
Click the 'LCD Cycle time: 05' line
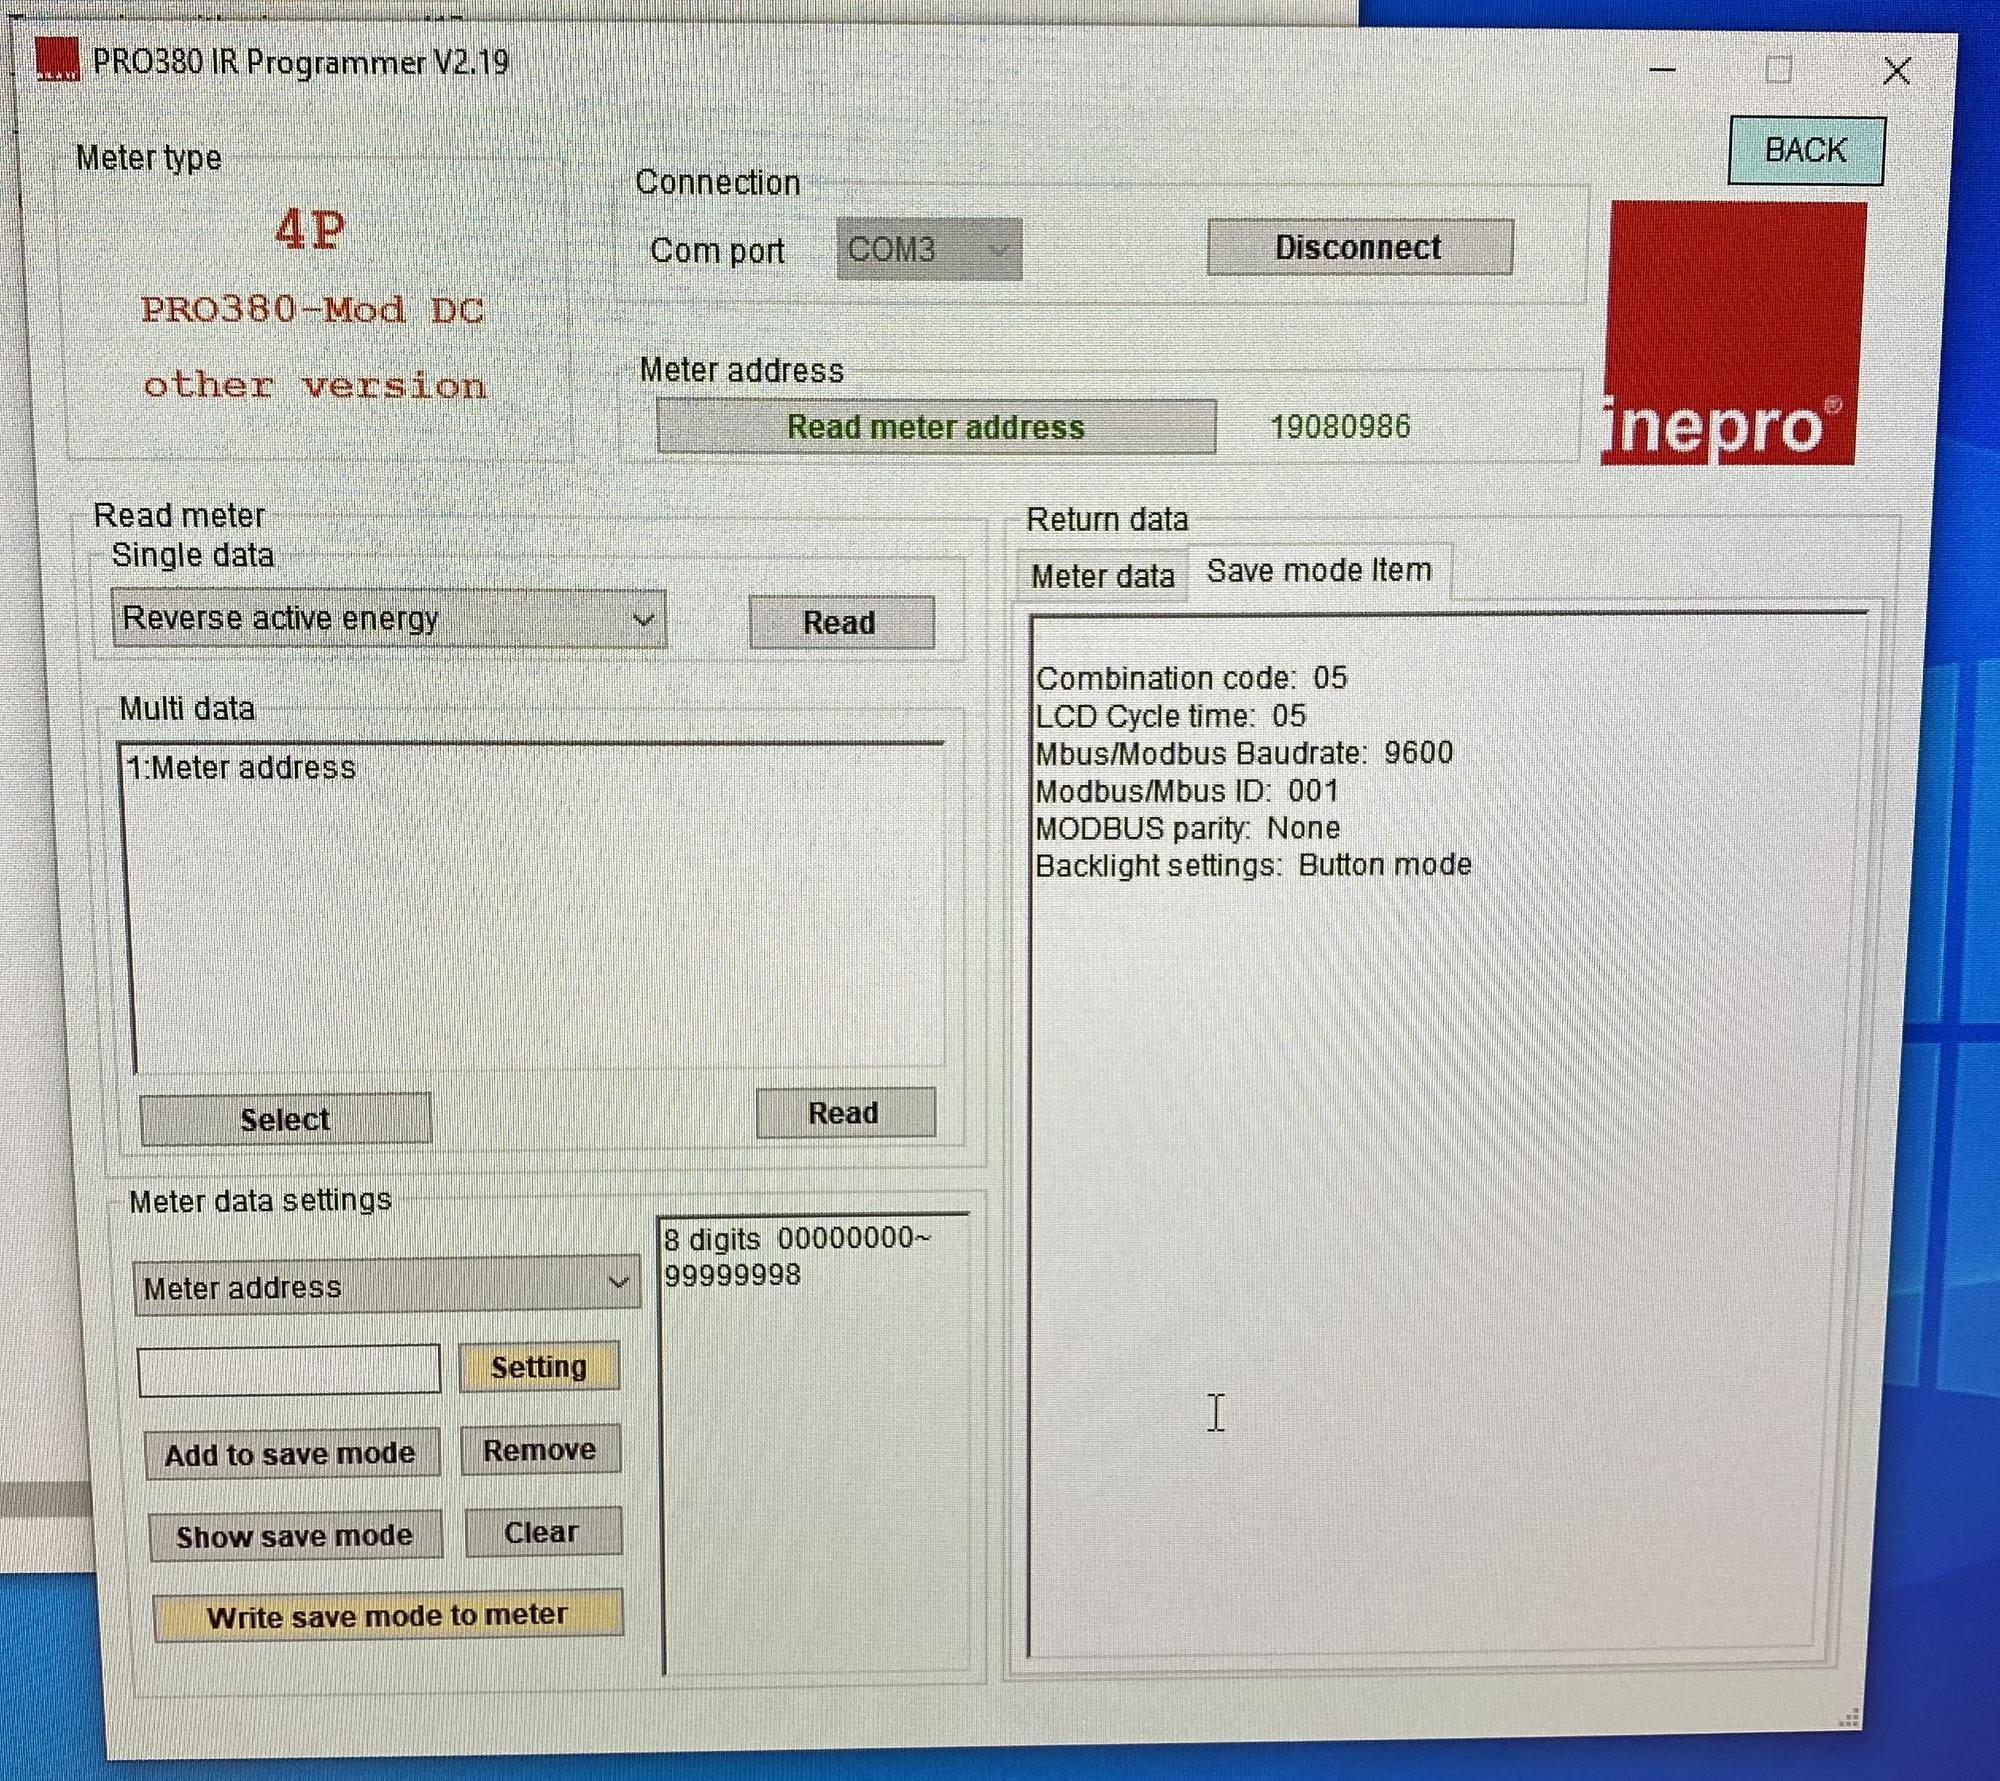[x=1171, y=716]
